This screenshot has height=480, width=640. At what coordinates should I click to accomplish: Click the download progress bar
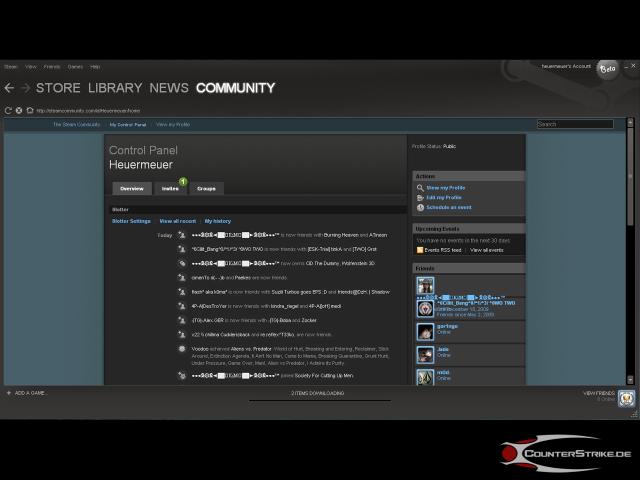[x=320, y=400]
